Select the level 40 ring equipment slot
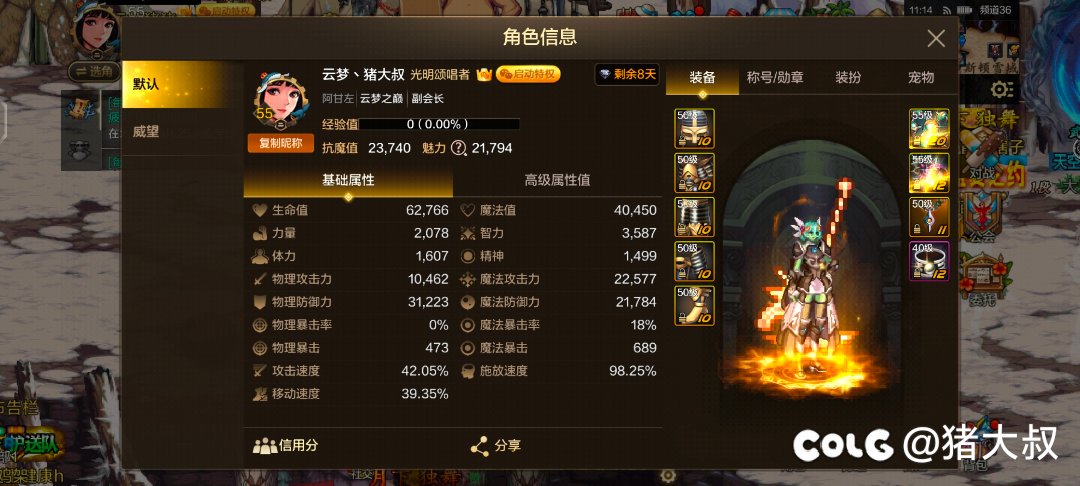This screenshot has width=1080, height=486. point(929,261)
